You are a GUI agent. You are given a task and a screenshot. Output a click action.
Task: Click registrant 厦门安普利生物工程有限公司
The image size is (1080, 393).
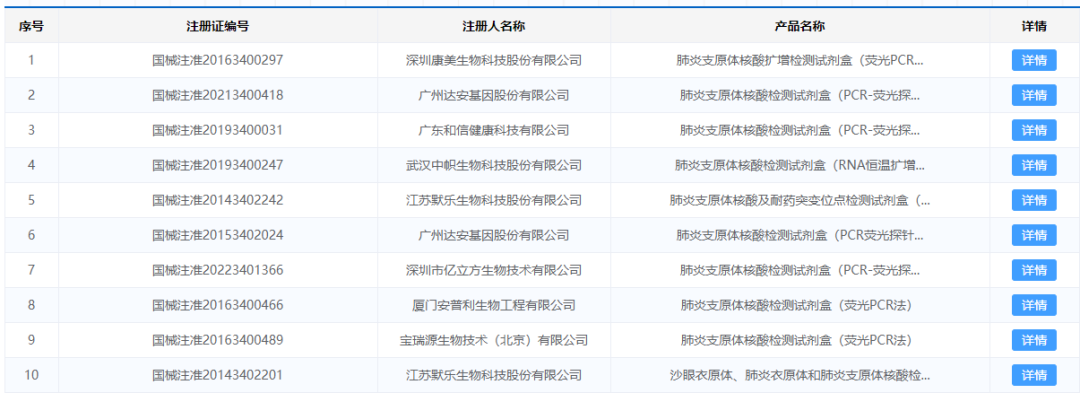tap(494, 305)
